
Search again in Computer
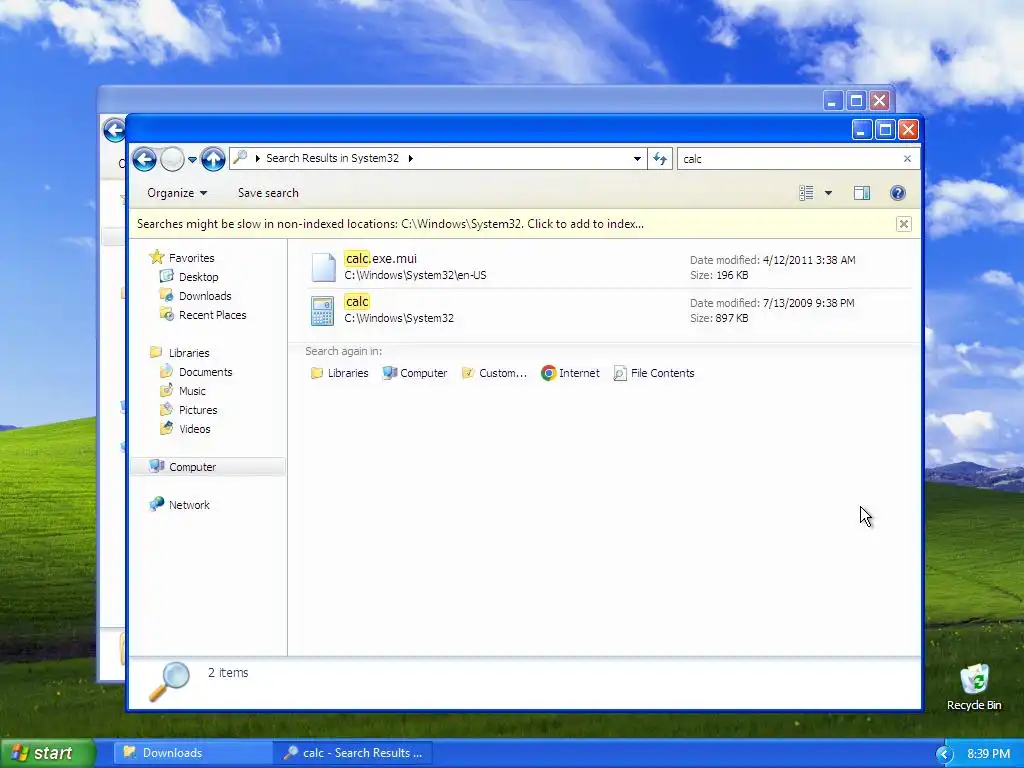click(x=415, y=373)
